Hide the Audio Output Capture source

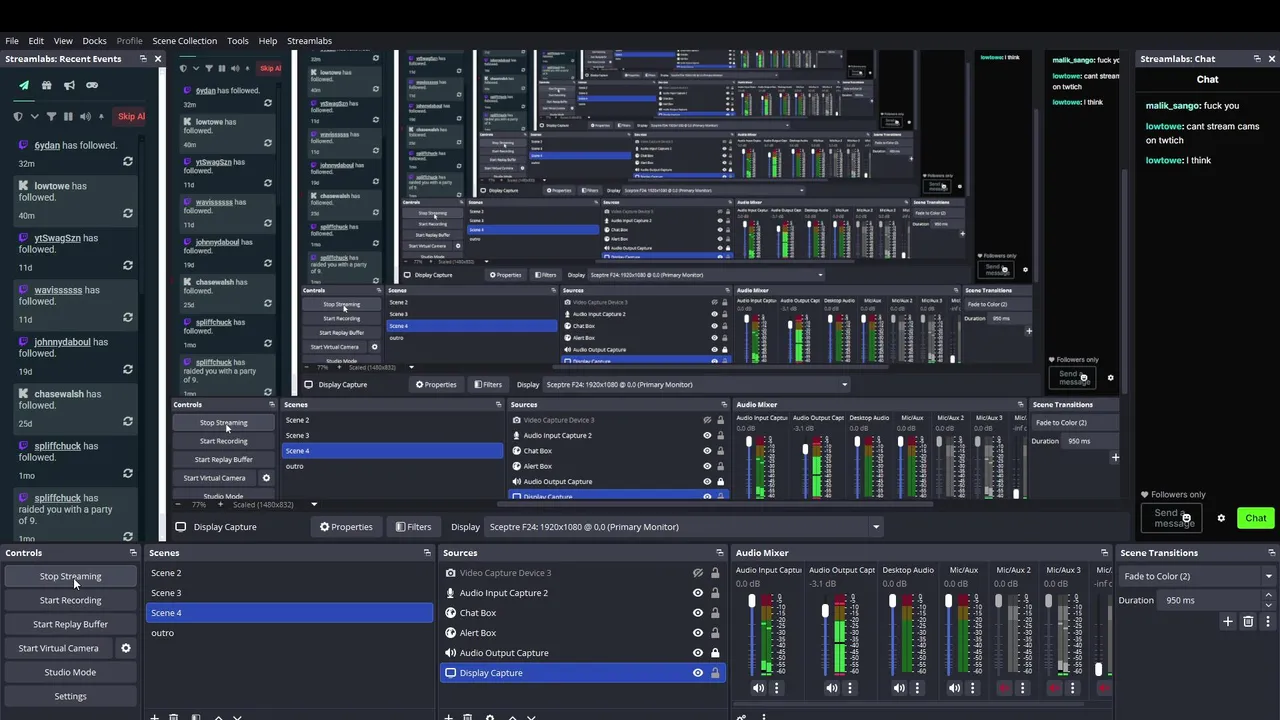[698, 653]
